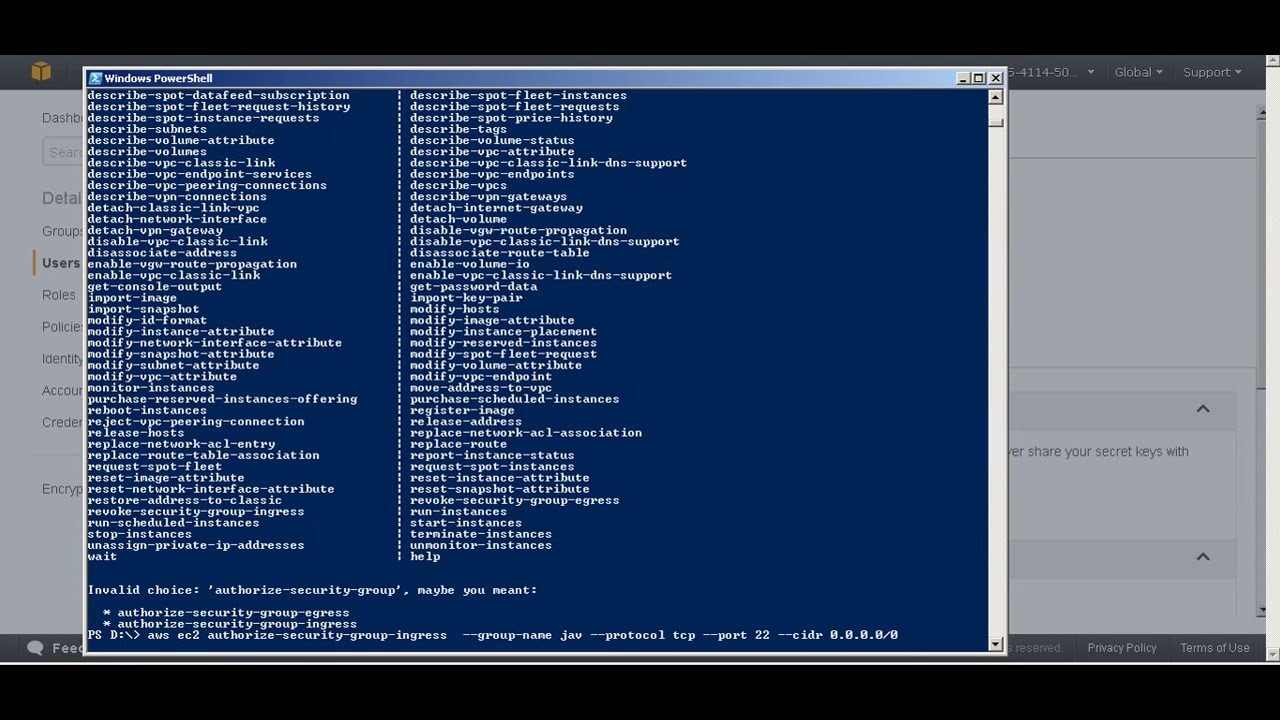Click the 'detach-volume' command text
The image size is (1280, 720).
(x=458, y=219)
